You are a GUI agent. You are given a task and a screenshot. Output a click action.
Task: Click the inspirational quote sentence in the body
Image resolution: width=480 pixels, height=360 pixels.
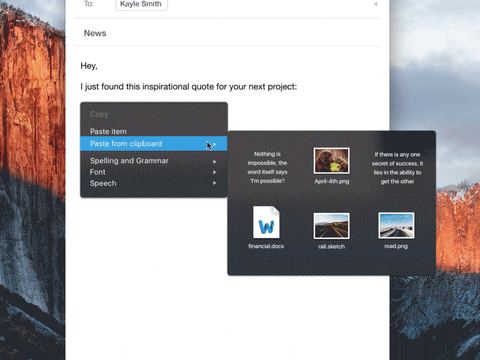pos(188,87)
